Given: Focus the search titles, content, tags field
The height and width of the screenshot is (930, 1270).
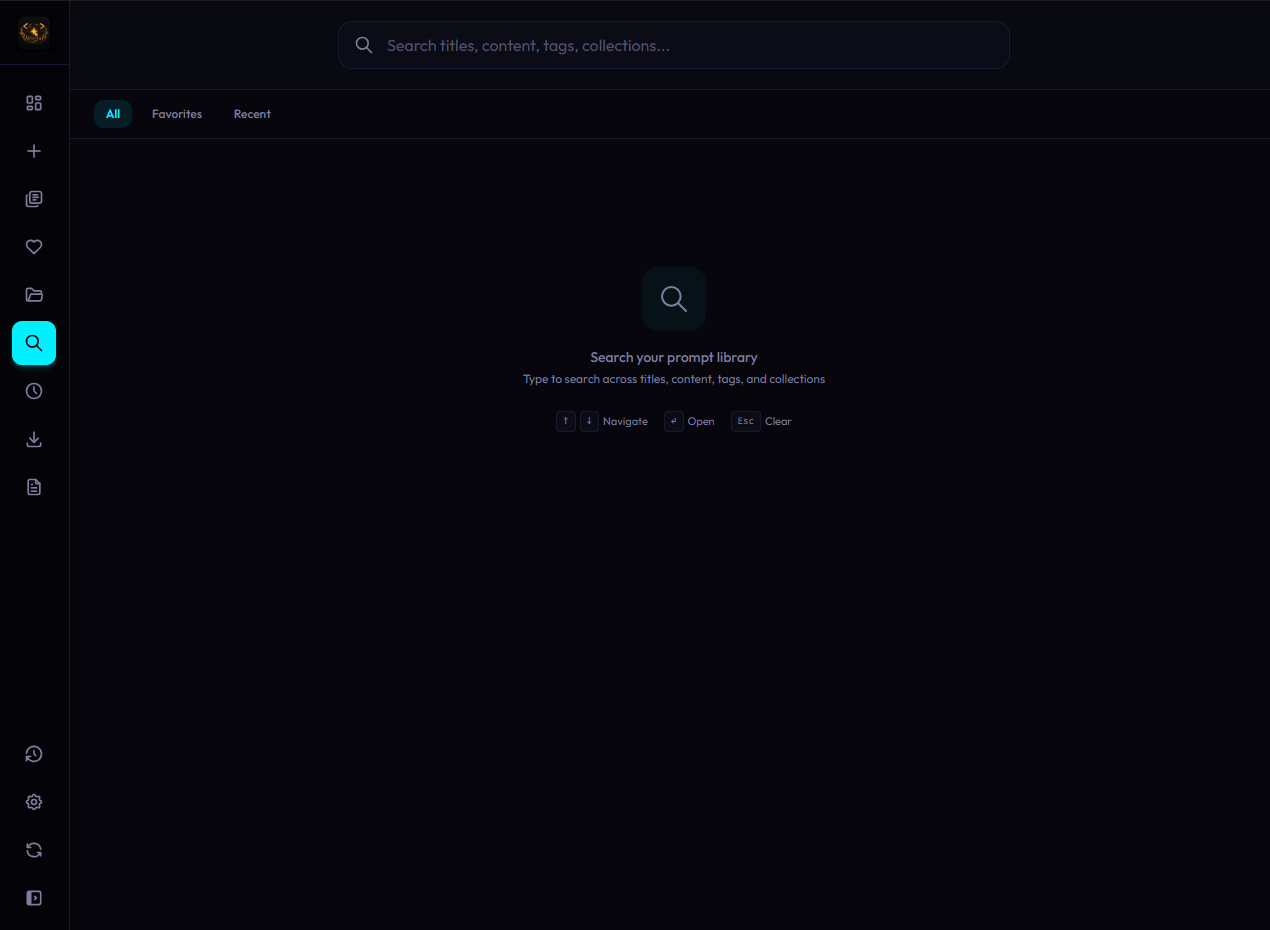Looking at the screenshot, I should coord(674,45).
